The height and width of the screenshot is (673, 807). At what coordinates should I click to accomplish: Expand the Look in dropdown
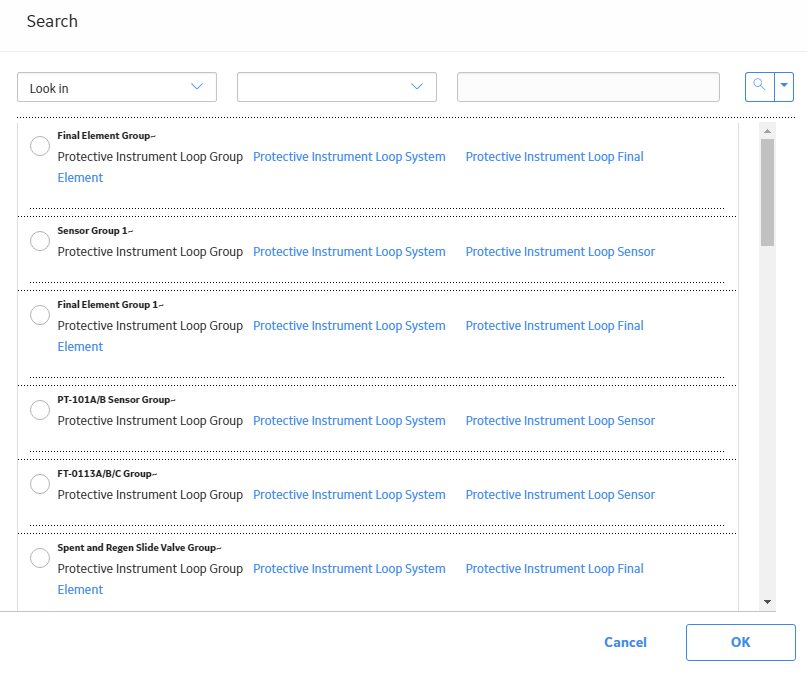pos(117,87)
